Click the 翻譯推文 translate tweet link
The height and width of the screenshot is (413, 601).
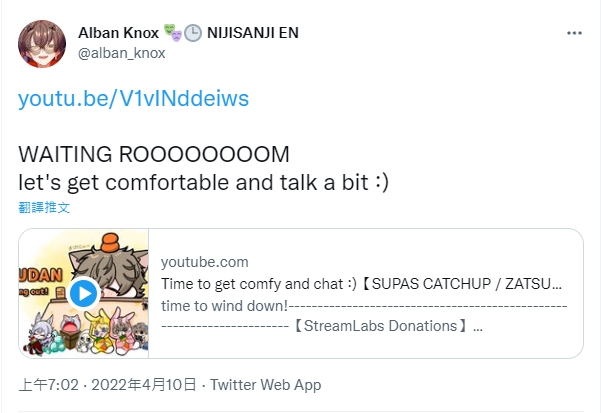click(44, 207)
